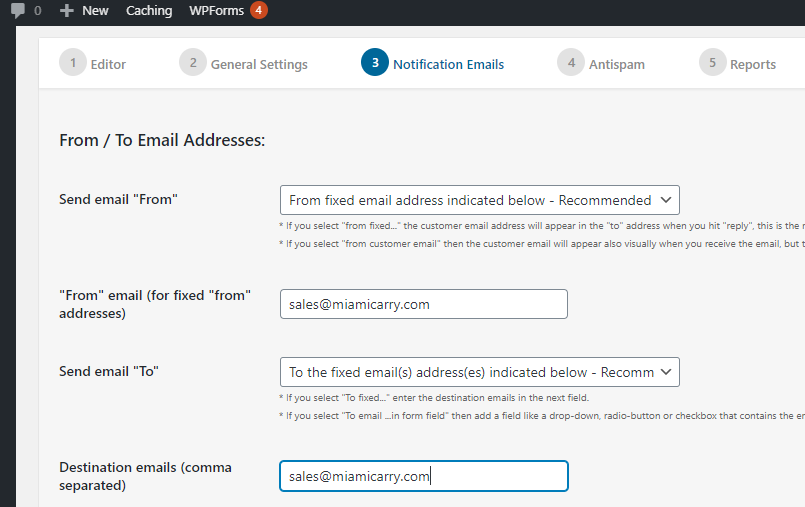Click the plus icon next to New
This screenshot has width=805, height=507.
66,10
